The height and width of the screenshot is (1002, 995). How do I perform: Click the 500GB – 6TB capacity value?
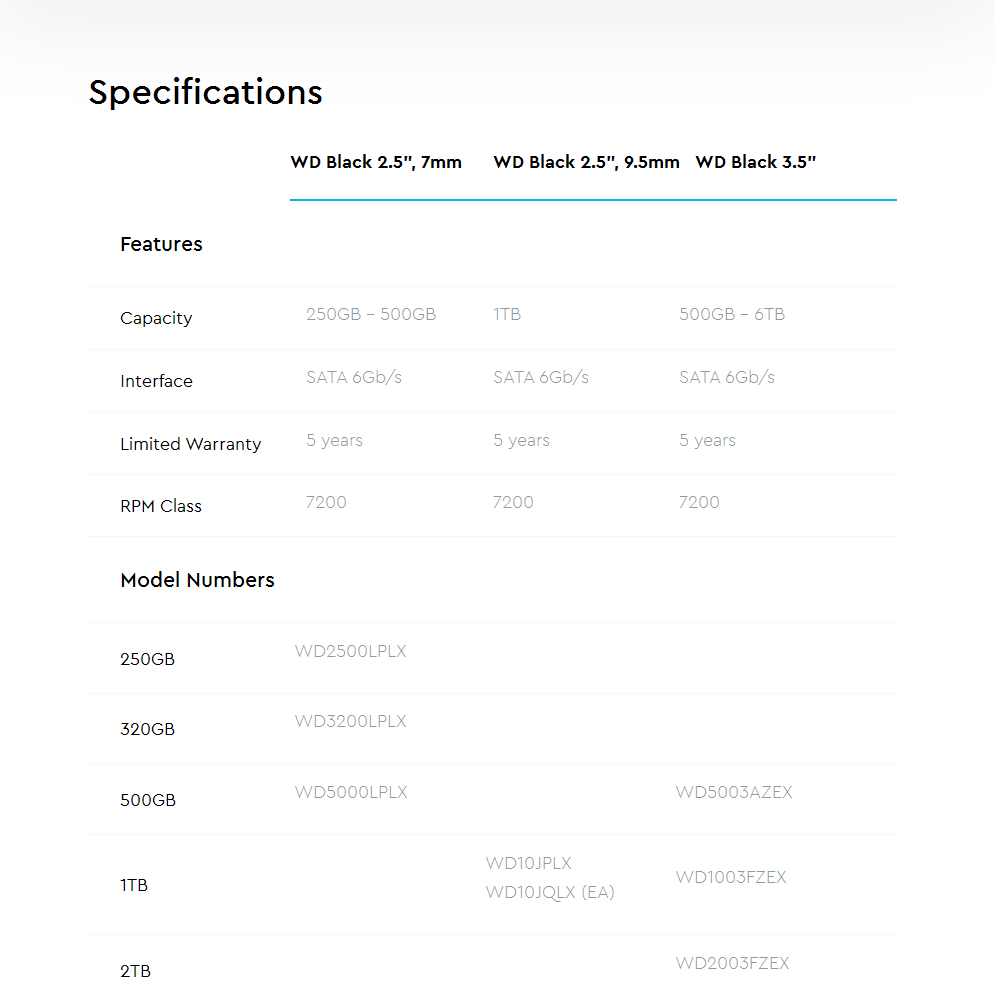pos(732,314)
